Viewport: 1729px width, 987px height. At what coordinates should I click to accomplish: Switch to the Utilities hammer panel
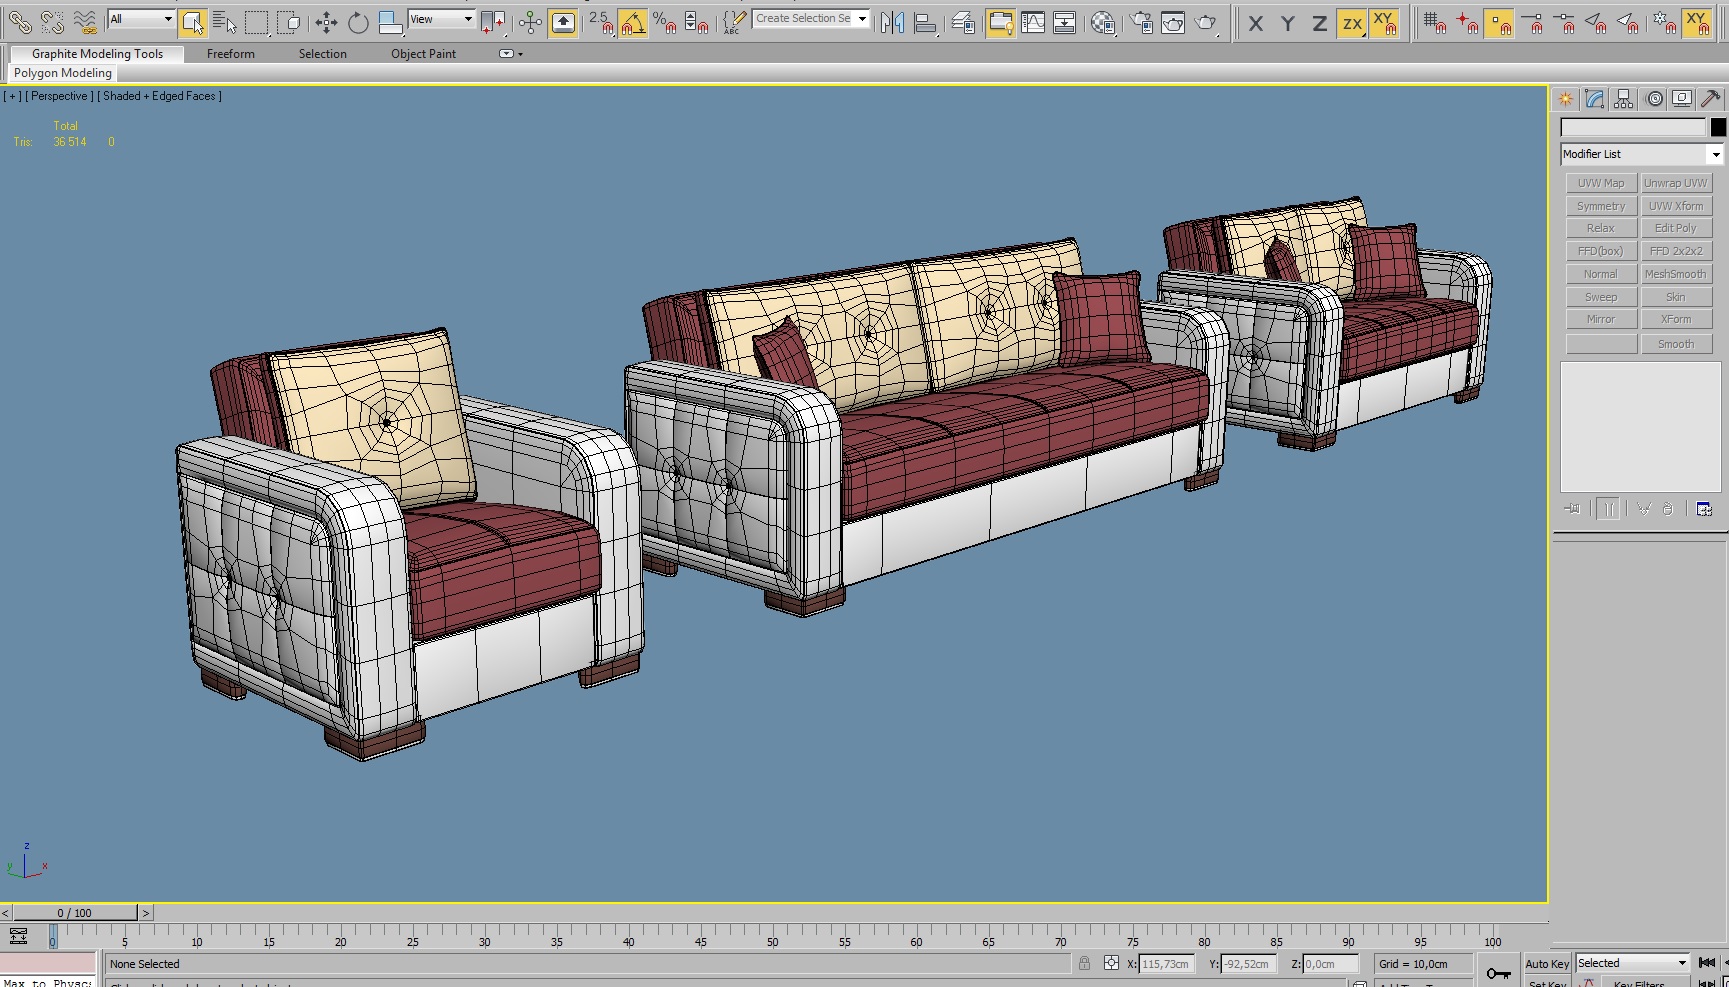[1711, 99]
